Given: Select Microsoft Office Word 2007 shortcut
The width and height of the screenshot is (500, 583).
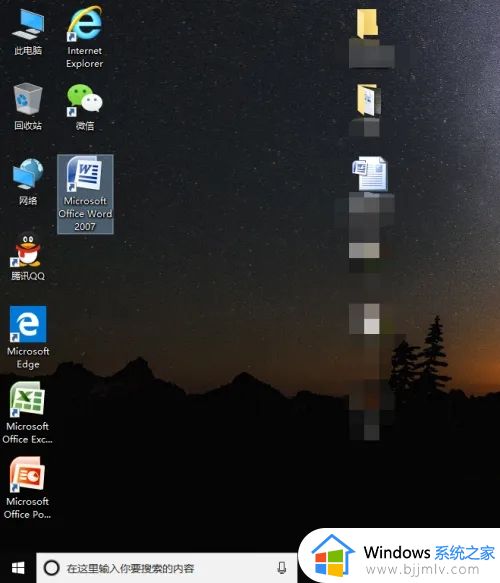Looking at the screenshot, I should [x=85, y=194].
